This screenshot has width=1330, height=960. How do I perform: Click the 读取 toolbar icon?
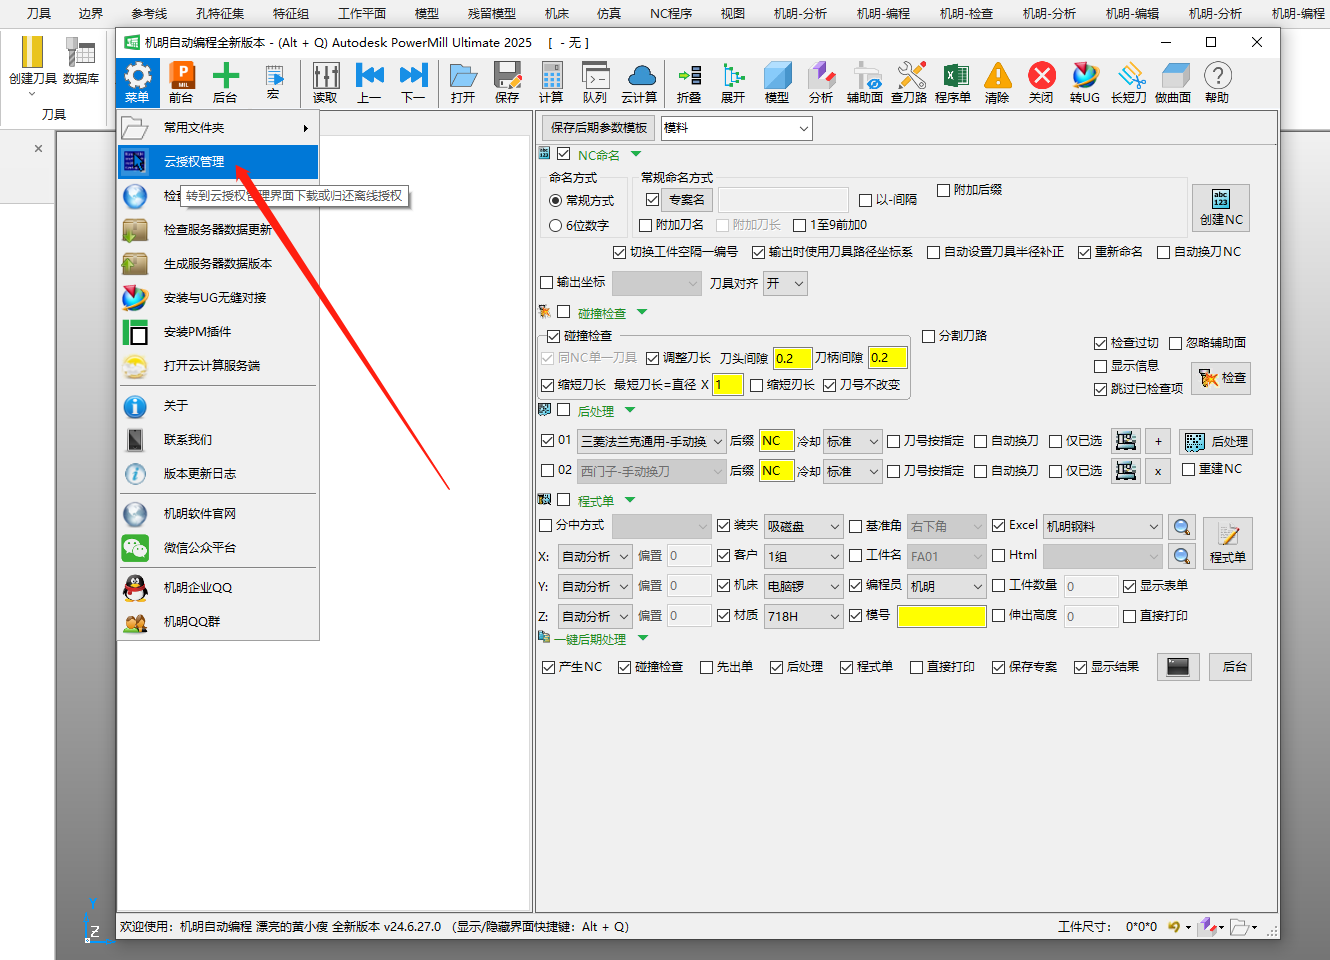(325, 82)
